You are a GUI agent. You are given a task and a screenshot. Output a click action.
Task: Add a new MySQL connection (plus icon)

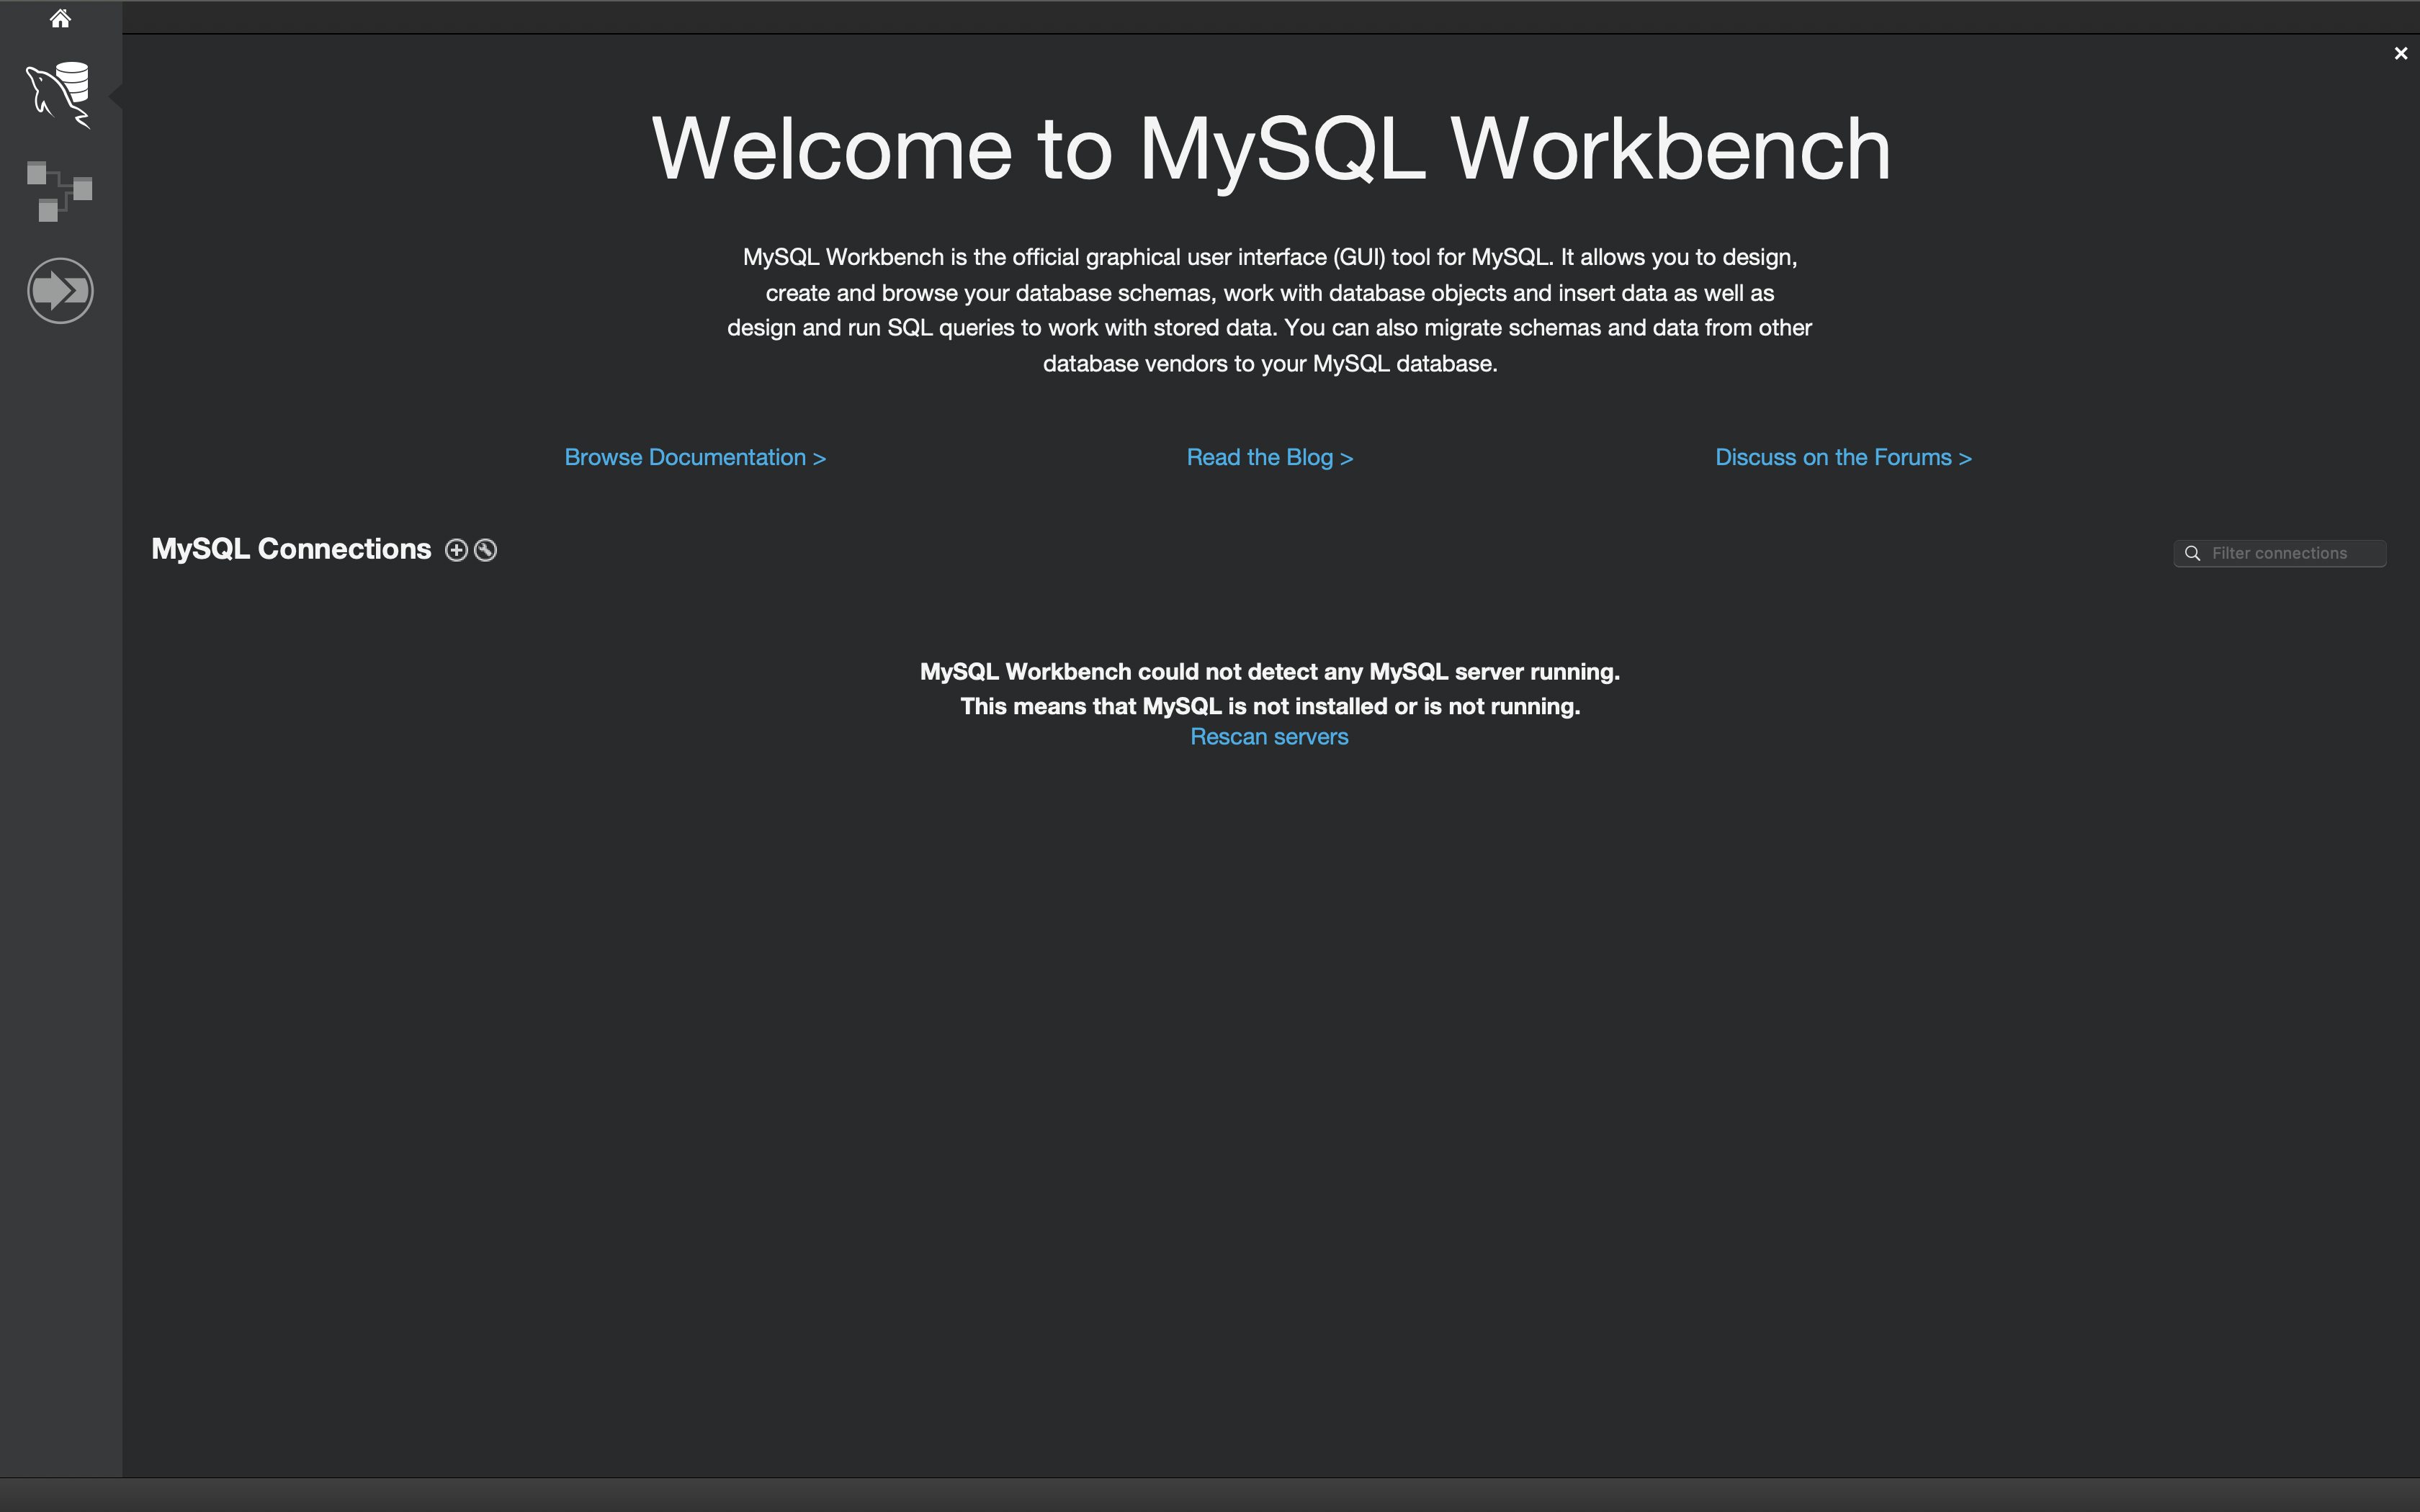[x=456, y=550]
